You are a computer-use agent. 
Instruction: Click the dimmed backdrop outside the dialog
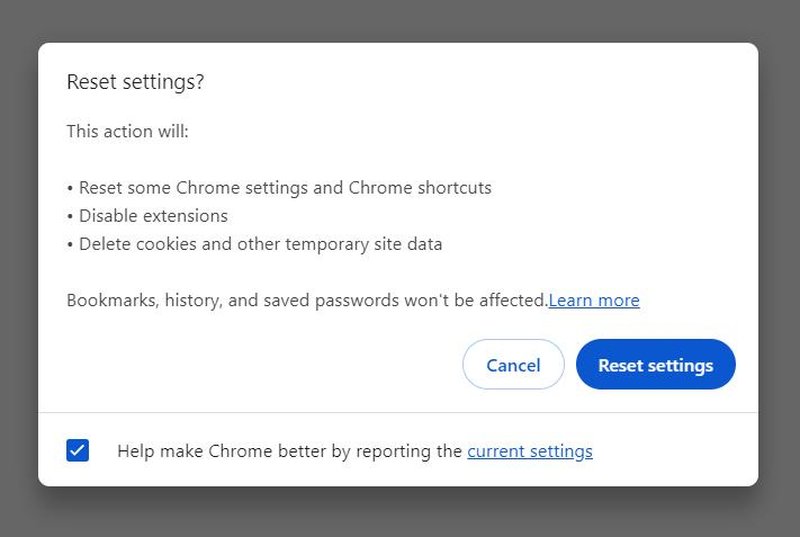click(400, 515)
